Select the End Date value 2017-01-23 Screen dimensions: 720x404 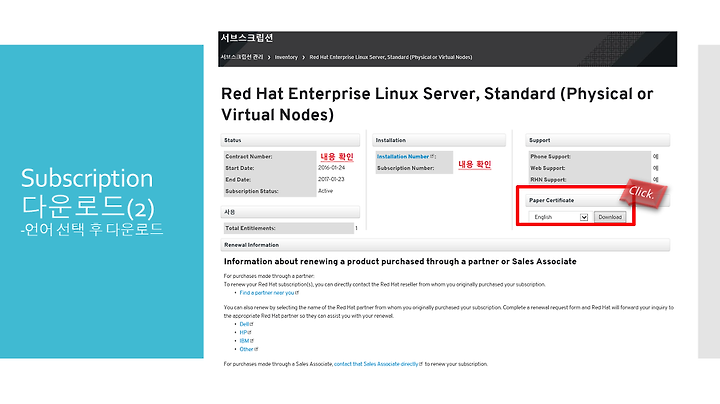point(331,179)
